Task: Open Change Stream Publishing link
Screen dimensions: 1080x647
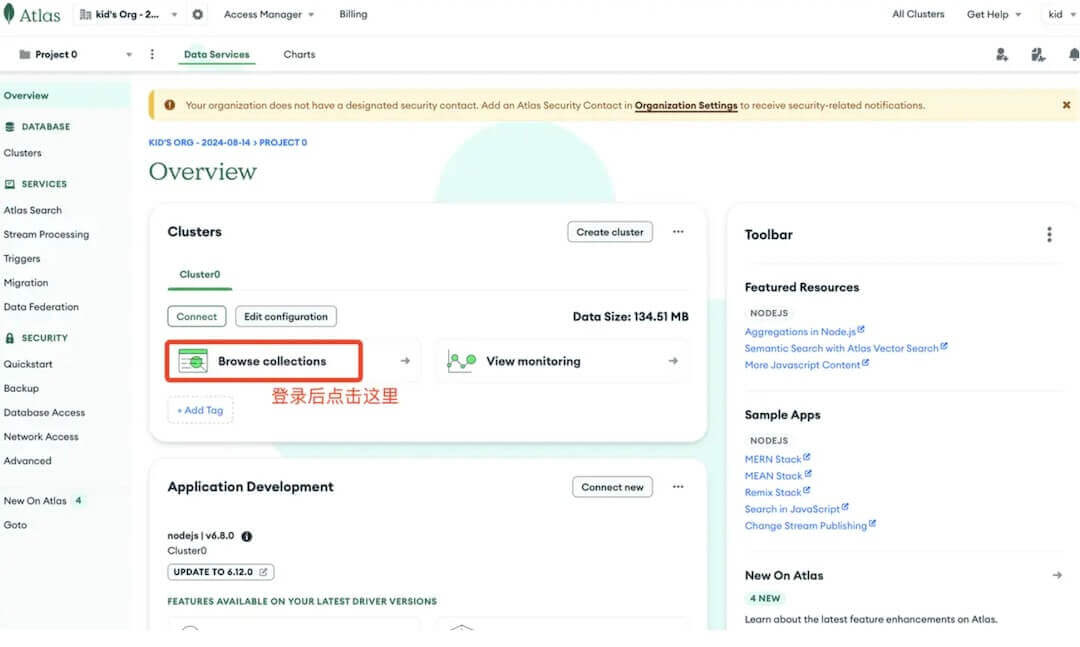Action: tap(810, 525)
